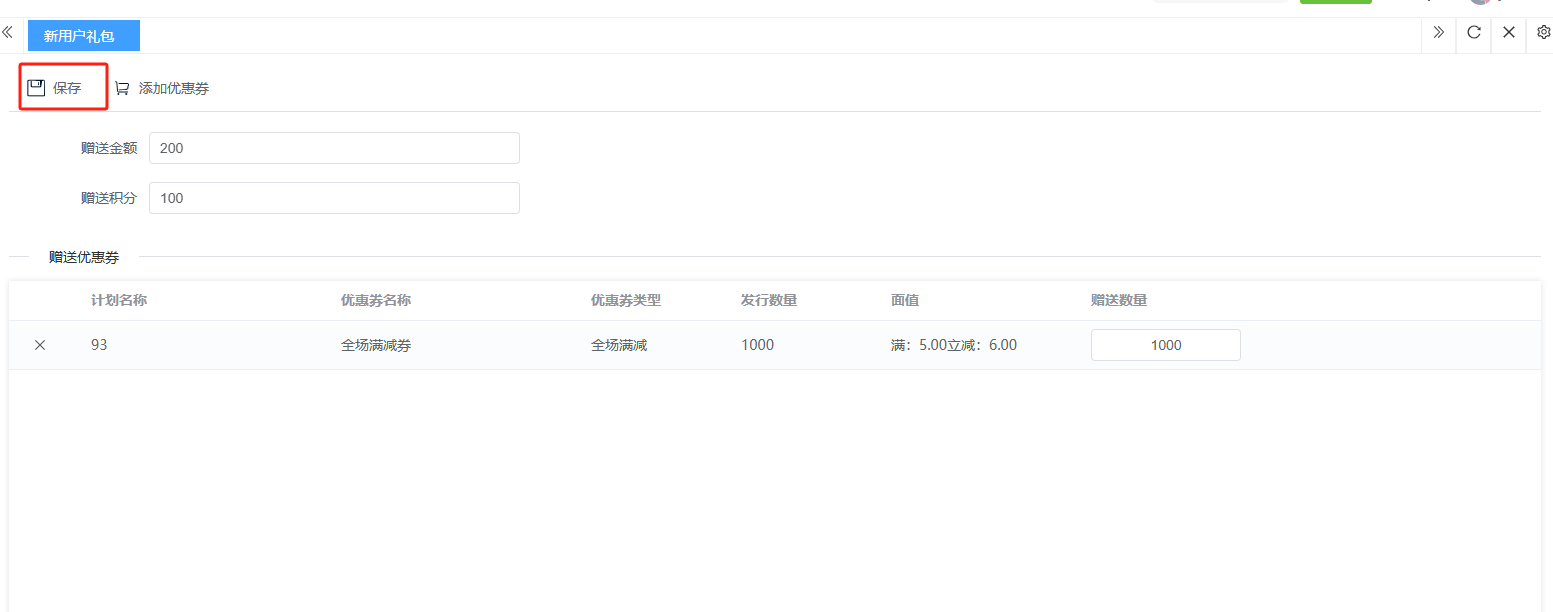
Task: Click the 发行数量 column header
Action: (769, 300)
